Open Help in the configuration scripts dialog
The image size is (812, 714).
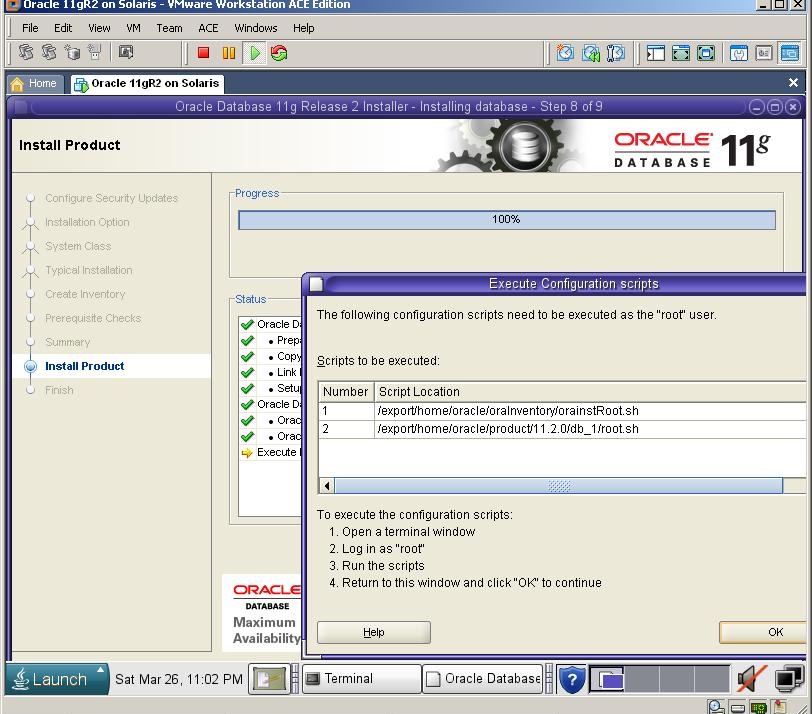click(373, 632)
